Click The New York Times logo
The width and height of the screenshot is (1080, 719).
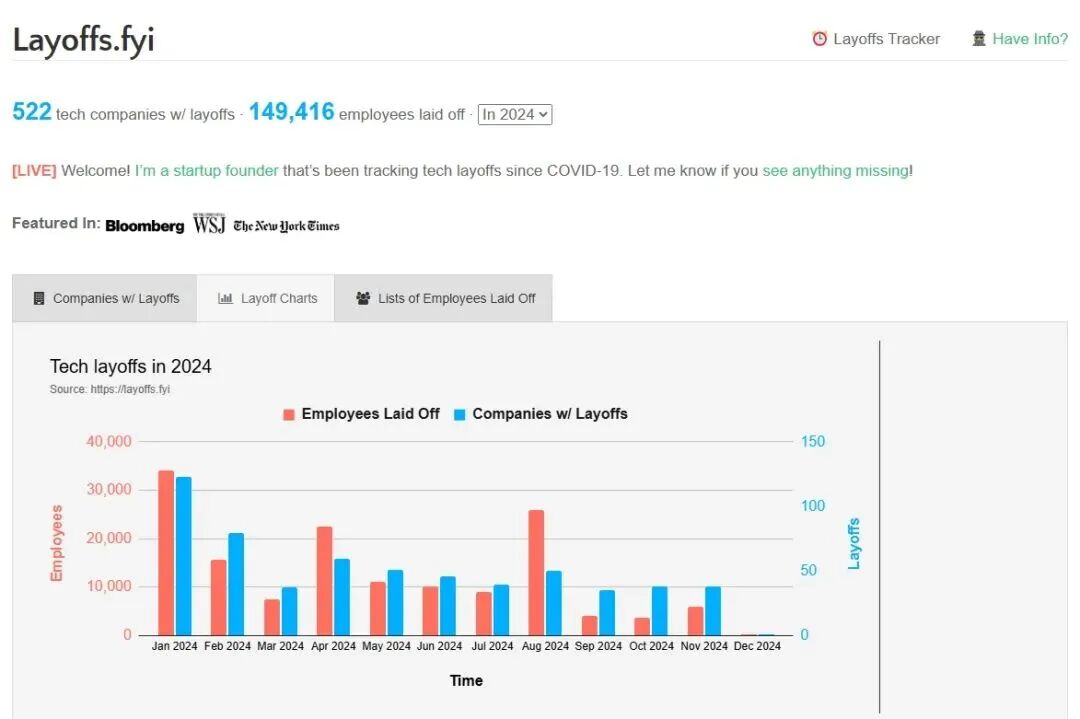point(287,226)
